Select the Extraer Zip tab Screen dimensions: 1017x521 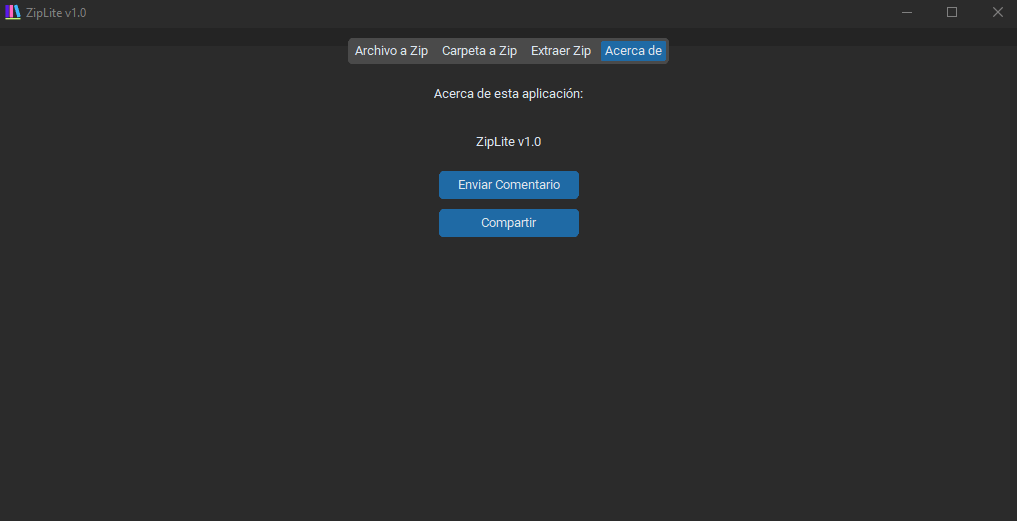561,51
